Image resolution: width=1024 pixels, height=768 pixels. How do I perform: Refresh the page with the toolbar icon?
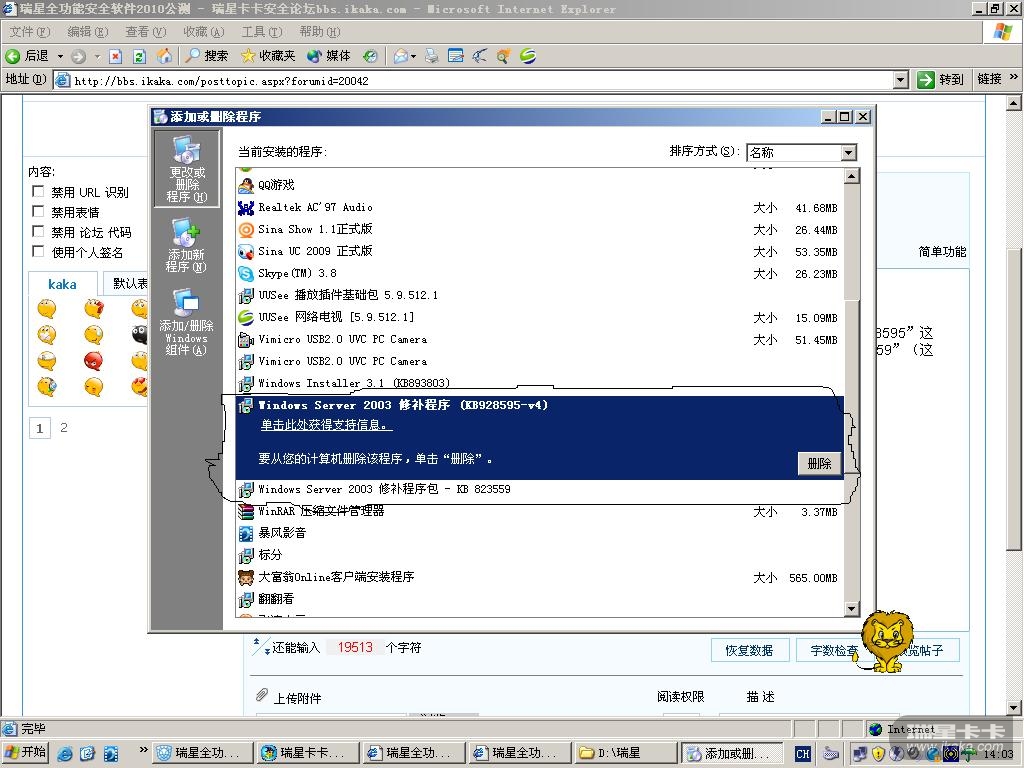139,56
